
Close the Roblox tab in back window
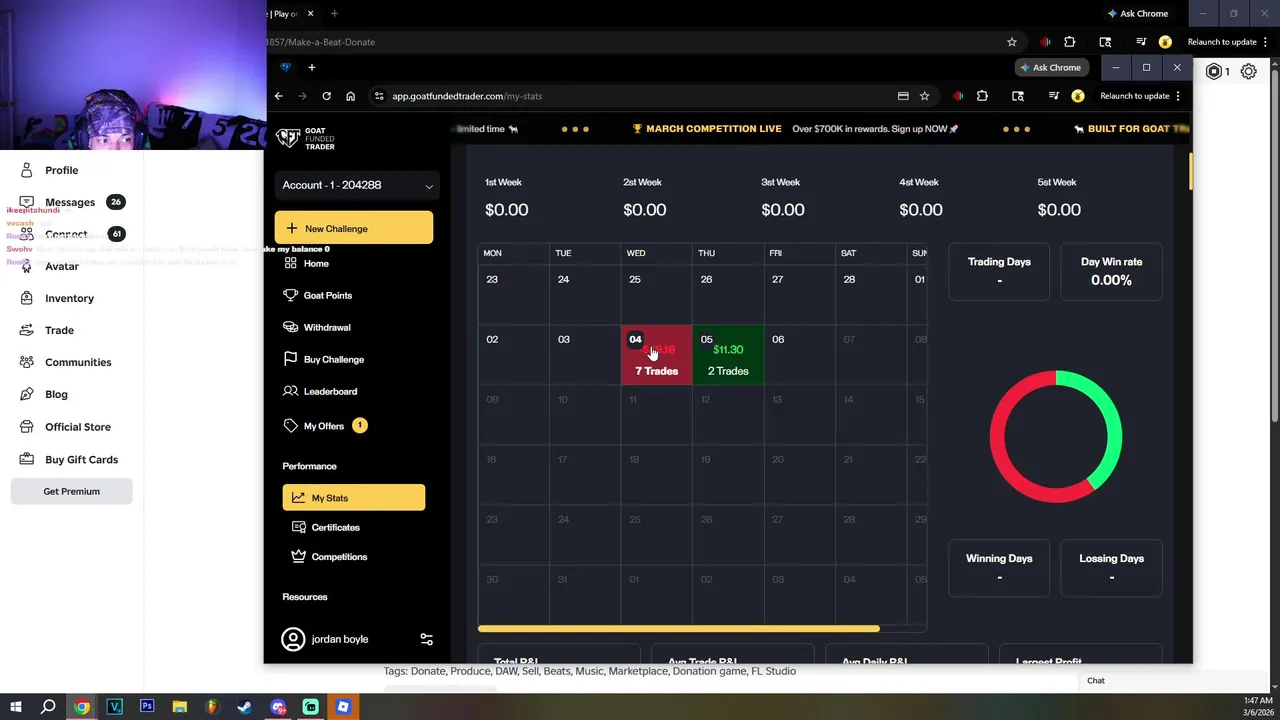(310, 14)
